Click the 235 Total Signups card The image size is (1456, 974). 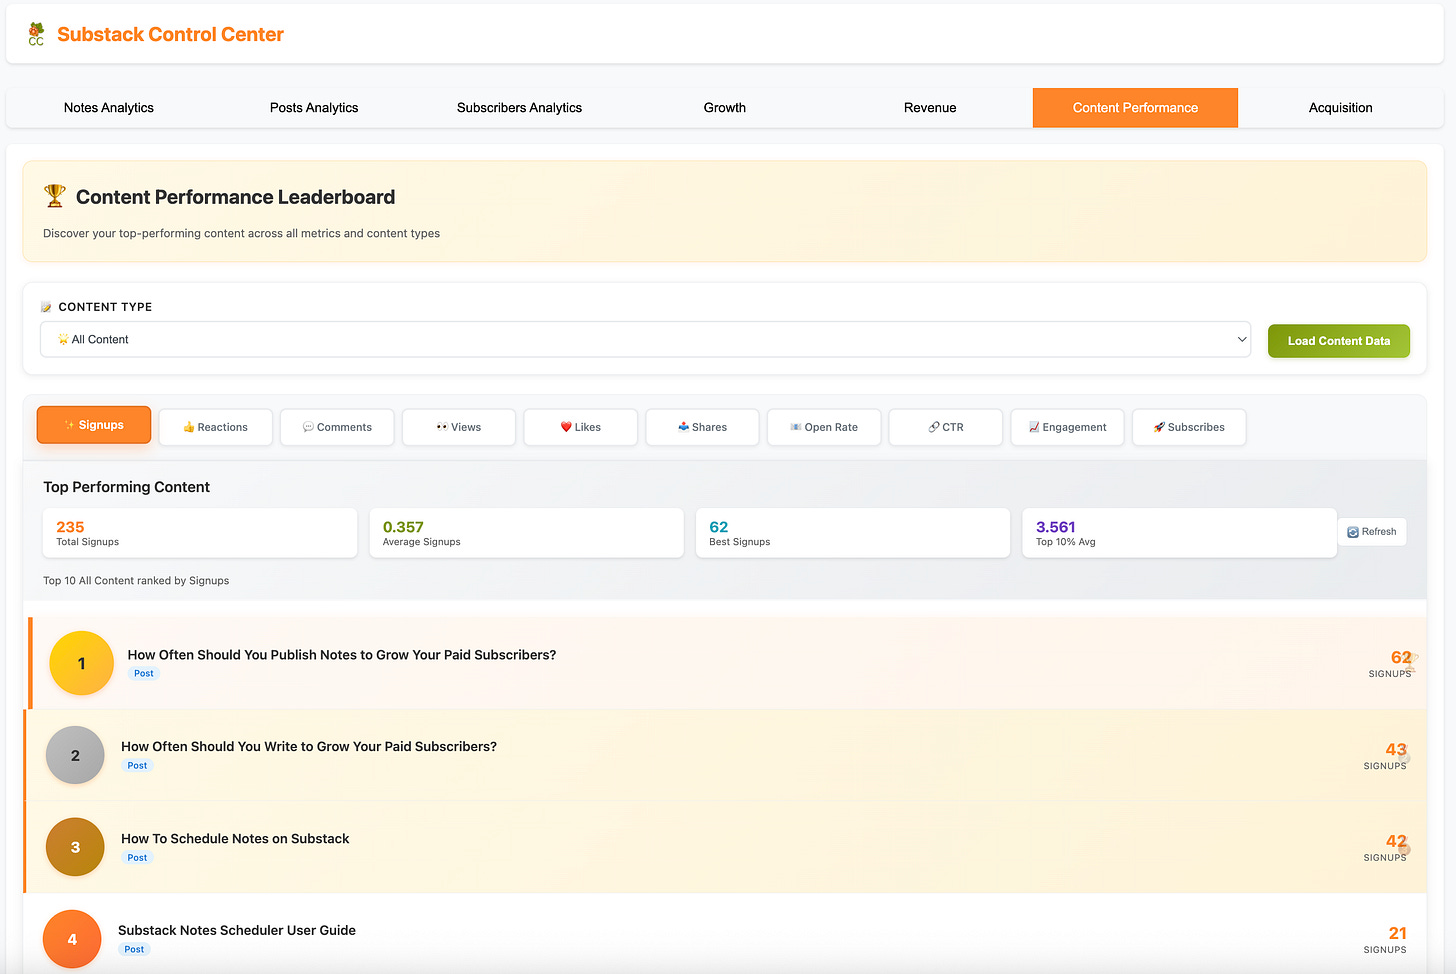pos(200,533)
